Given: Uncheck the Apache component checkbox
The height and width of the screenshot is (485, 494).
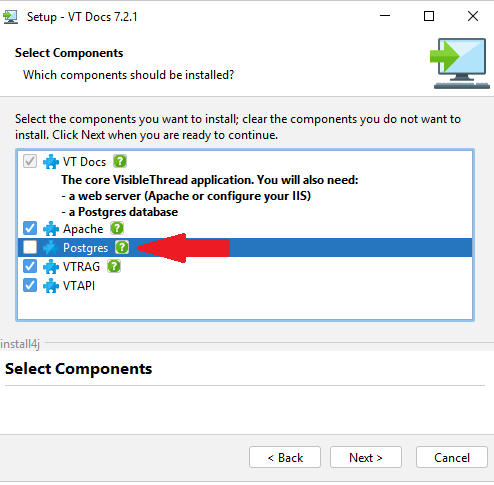Looking at the screenshot, I should (30, 228).
